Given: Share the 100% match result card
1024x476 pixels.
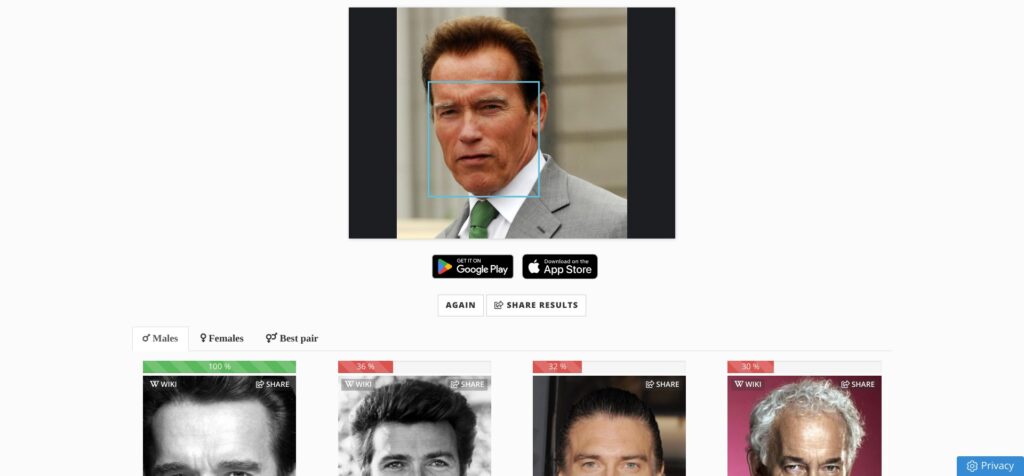Looking at the screenshot, I should coord(272,384).
